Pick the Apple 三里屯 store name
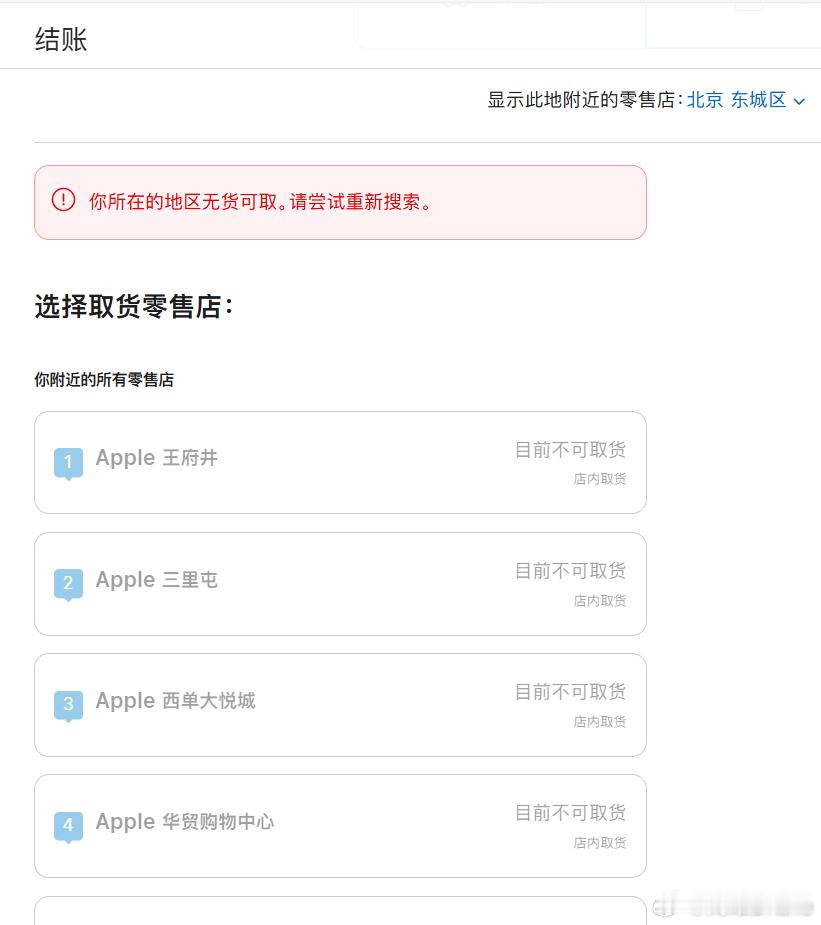 click(x=156, y=580)
